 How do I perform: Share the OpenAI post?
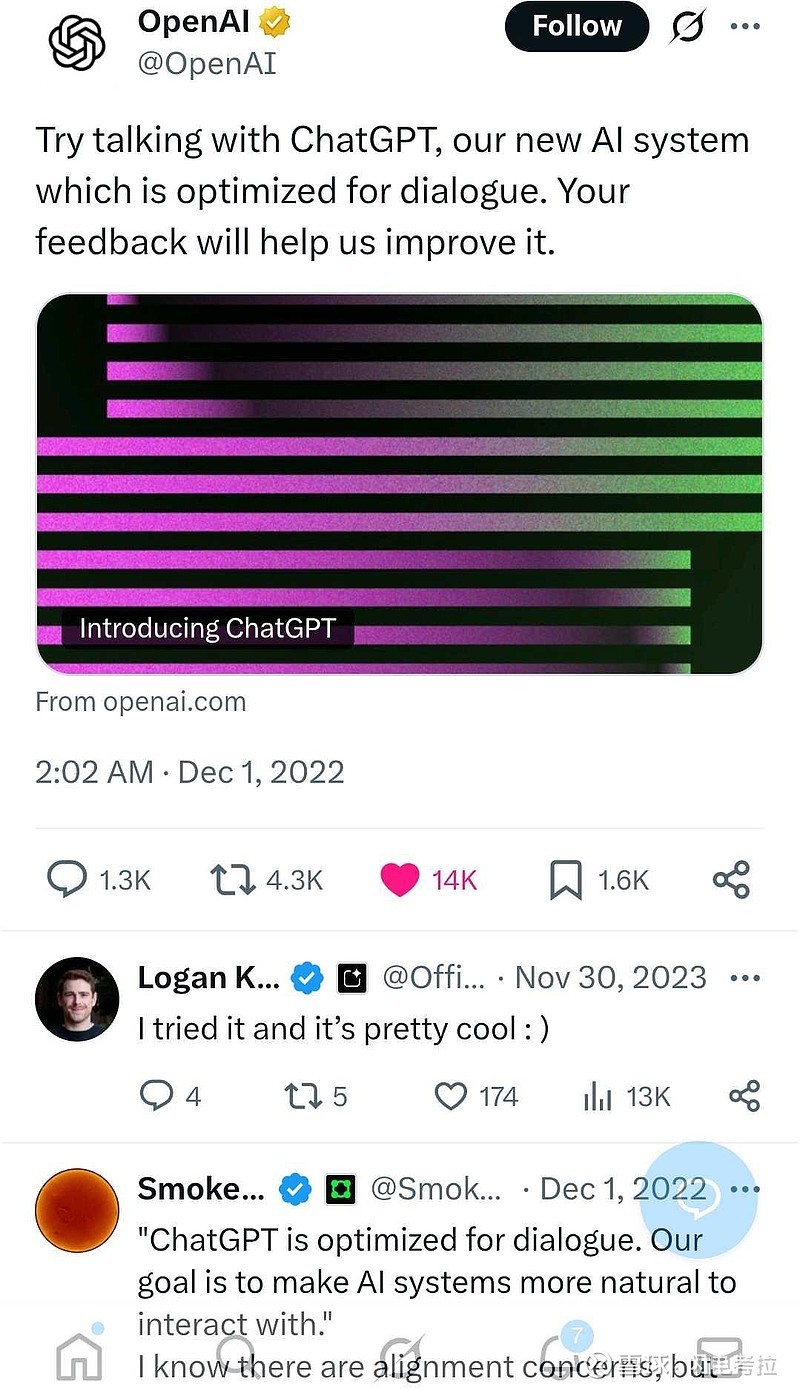pos(731,879)
